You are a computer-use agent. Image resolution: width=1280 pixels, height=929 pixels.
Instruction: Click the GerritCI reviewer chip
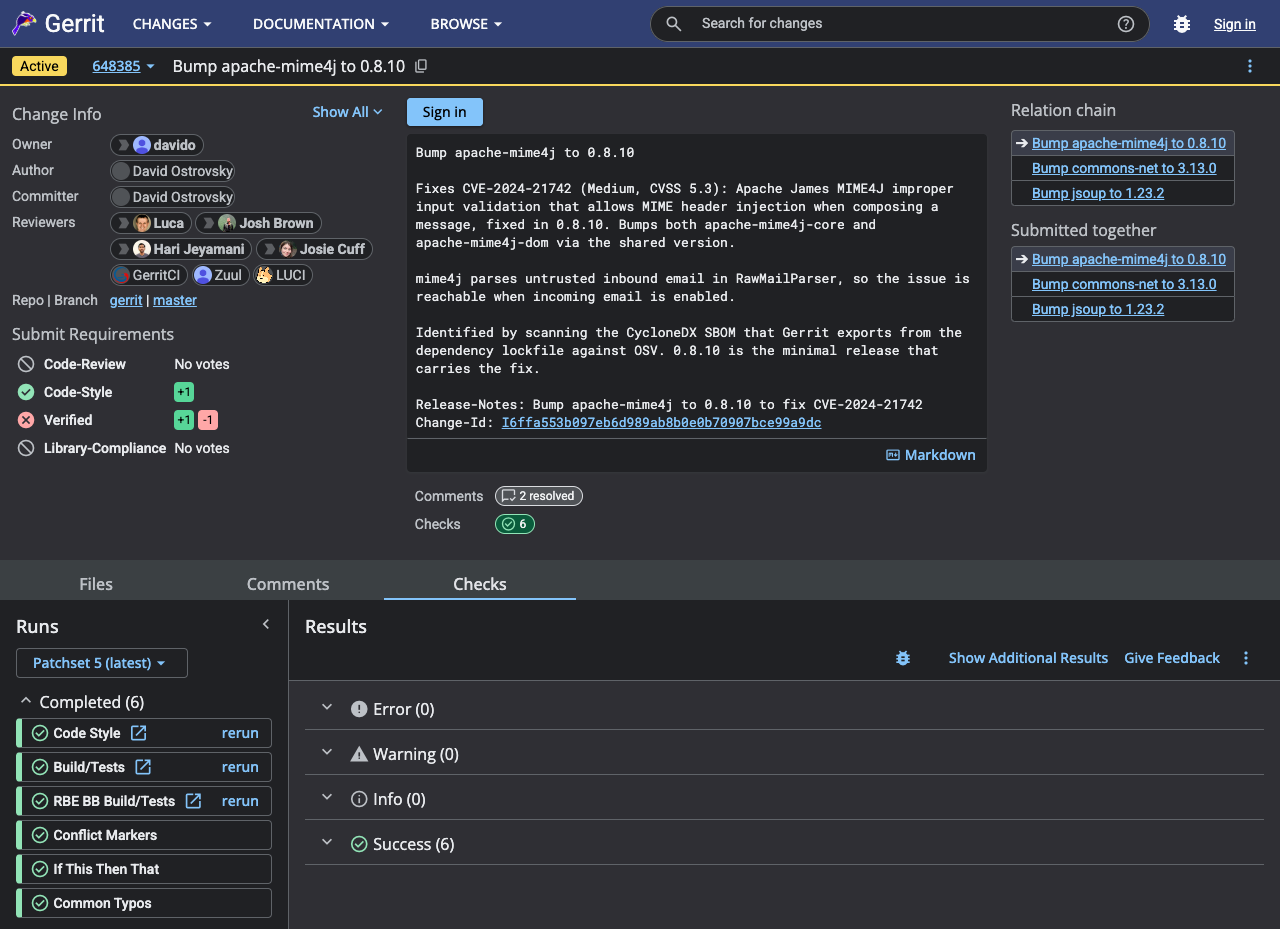coord(148,275)
